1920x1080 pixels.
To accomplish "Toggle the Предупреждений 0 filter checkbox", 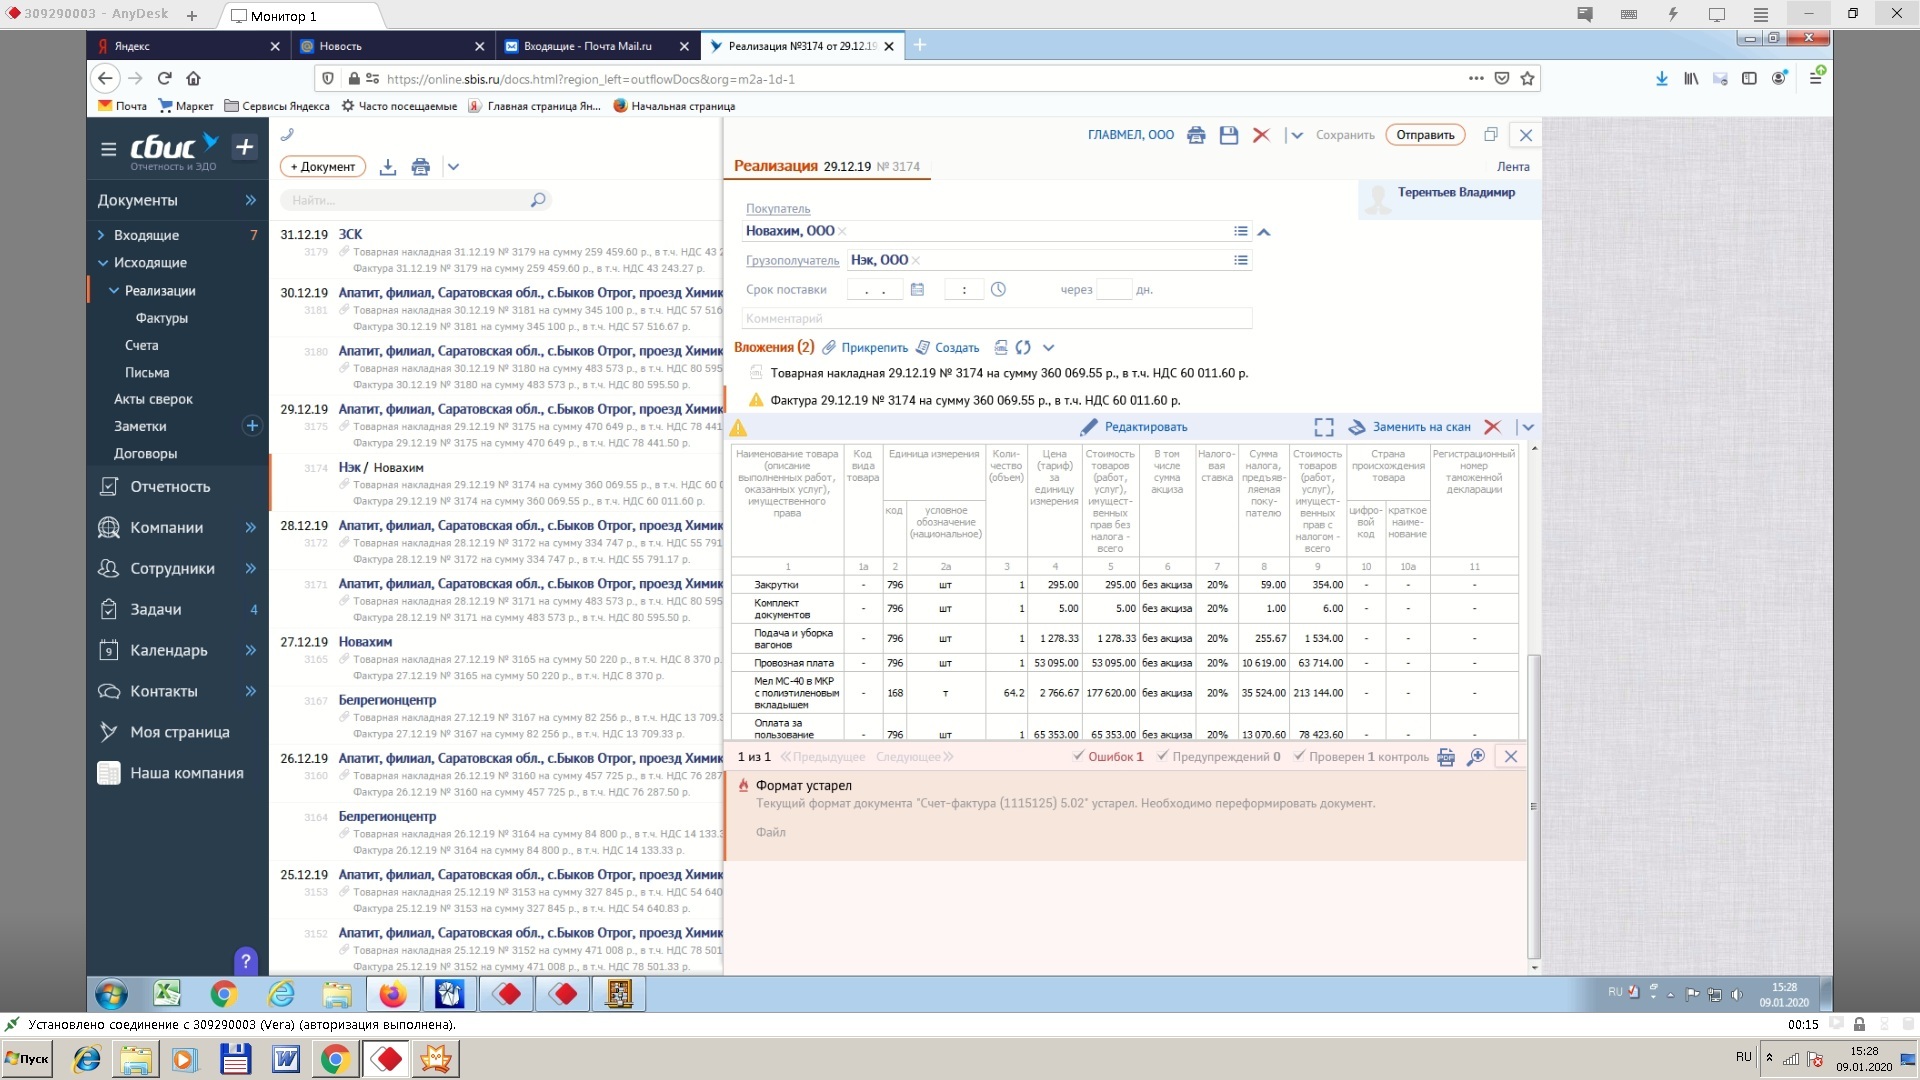I will (1218, 757).
